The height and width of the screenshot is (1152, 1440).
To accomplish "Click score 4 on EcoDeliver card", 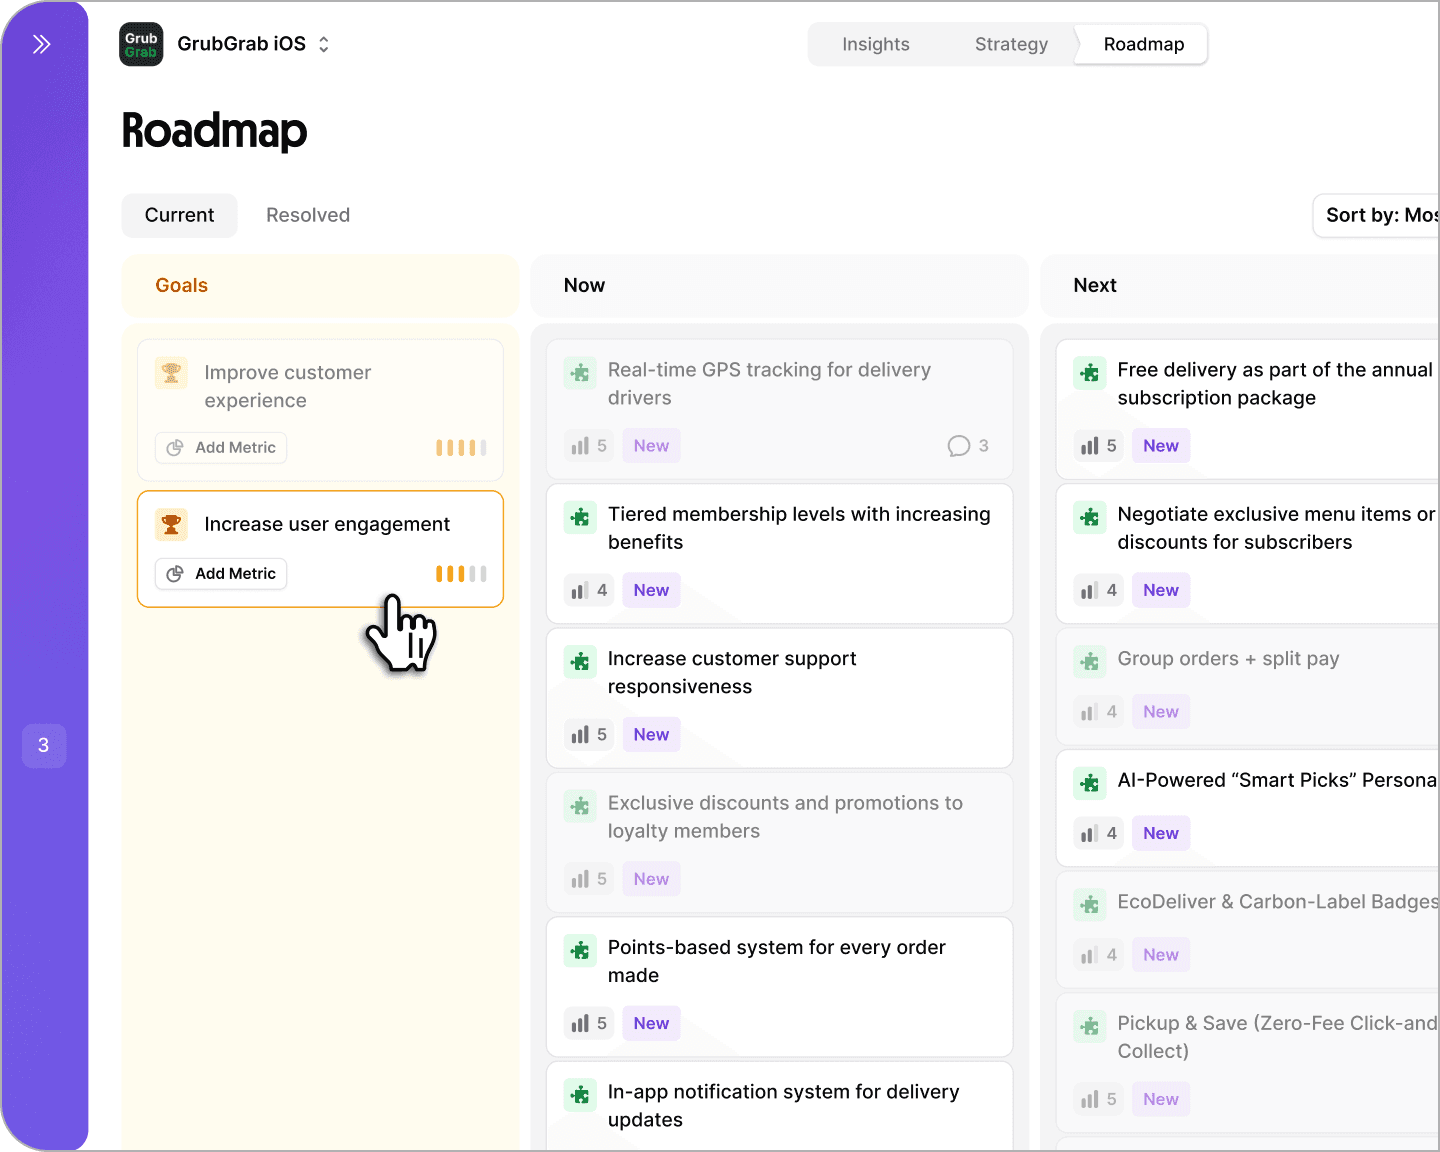I will click(1099, 955).
